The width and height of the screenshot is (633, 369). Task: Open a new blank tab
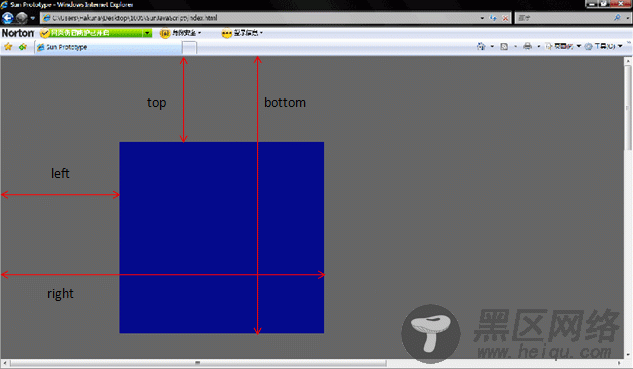pos(189,48)
